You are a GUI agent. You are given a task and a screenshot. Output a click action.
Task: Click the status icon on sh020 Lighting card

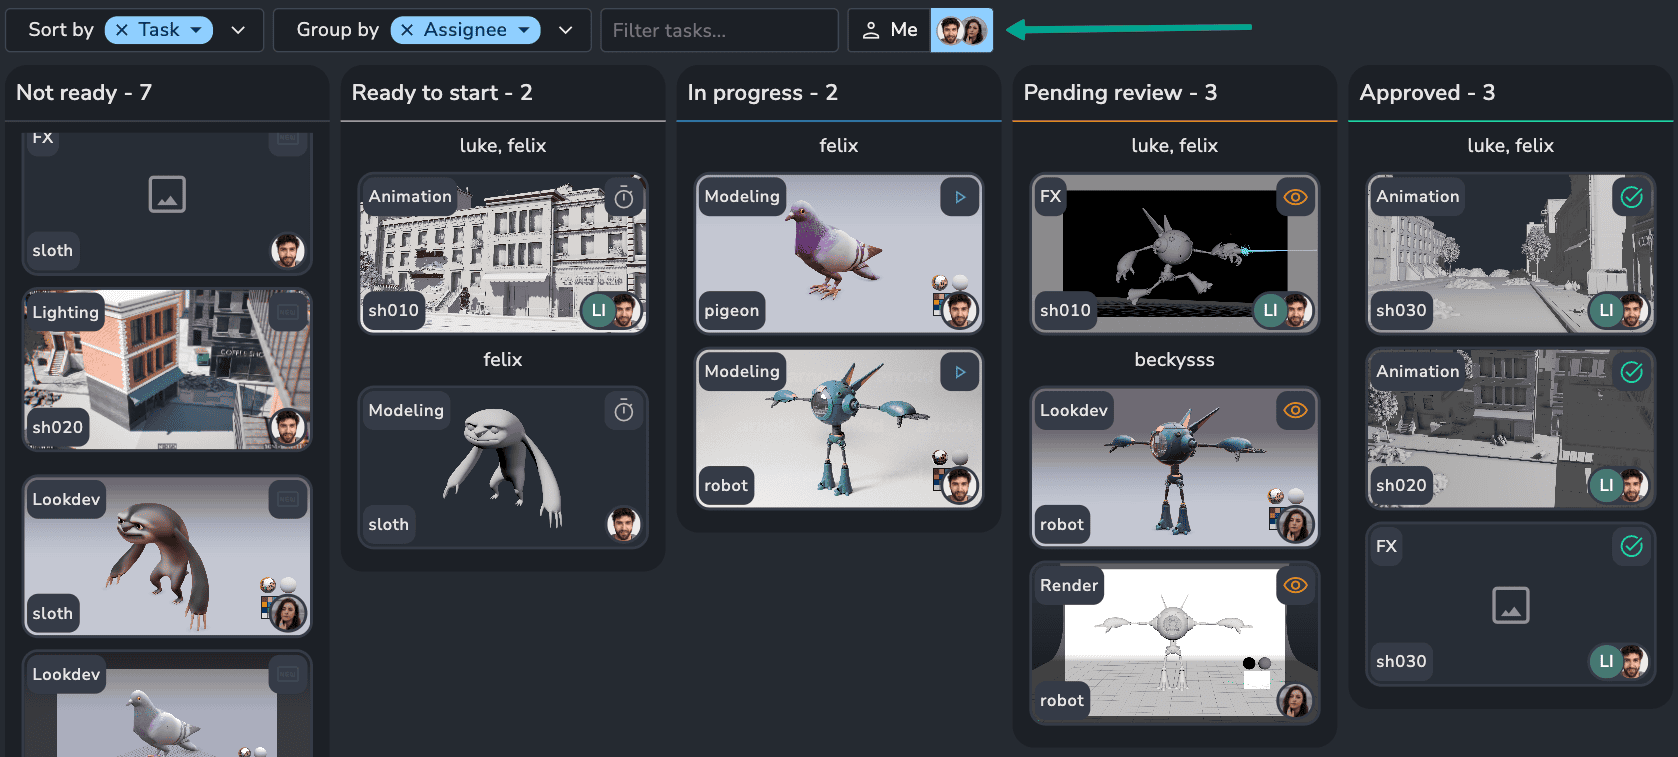[x=288, y=312]
